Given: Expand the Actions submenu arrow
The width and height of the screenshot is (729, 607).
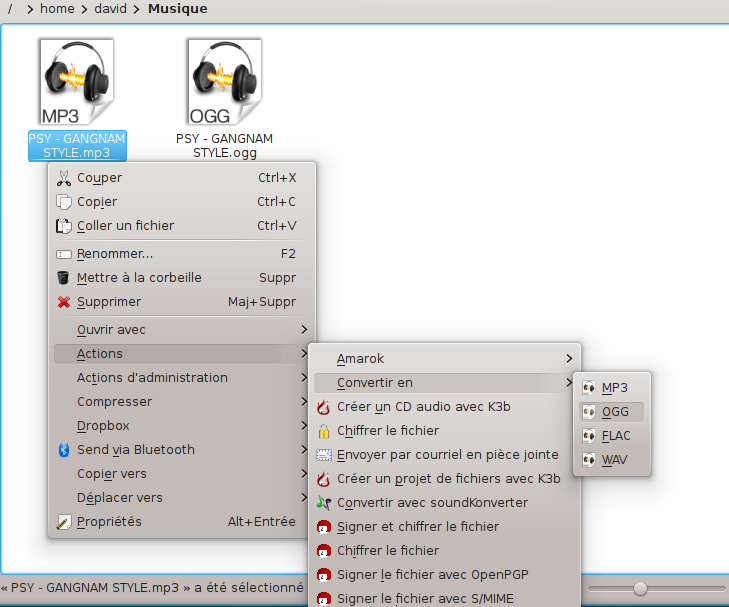Looking at the screenshot, I should 304,354.
